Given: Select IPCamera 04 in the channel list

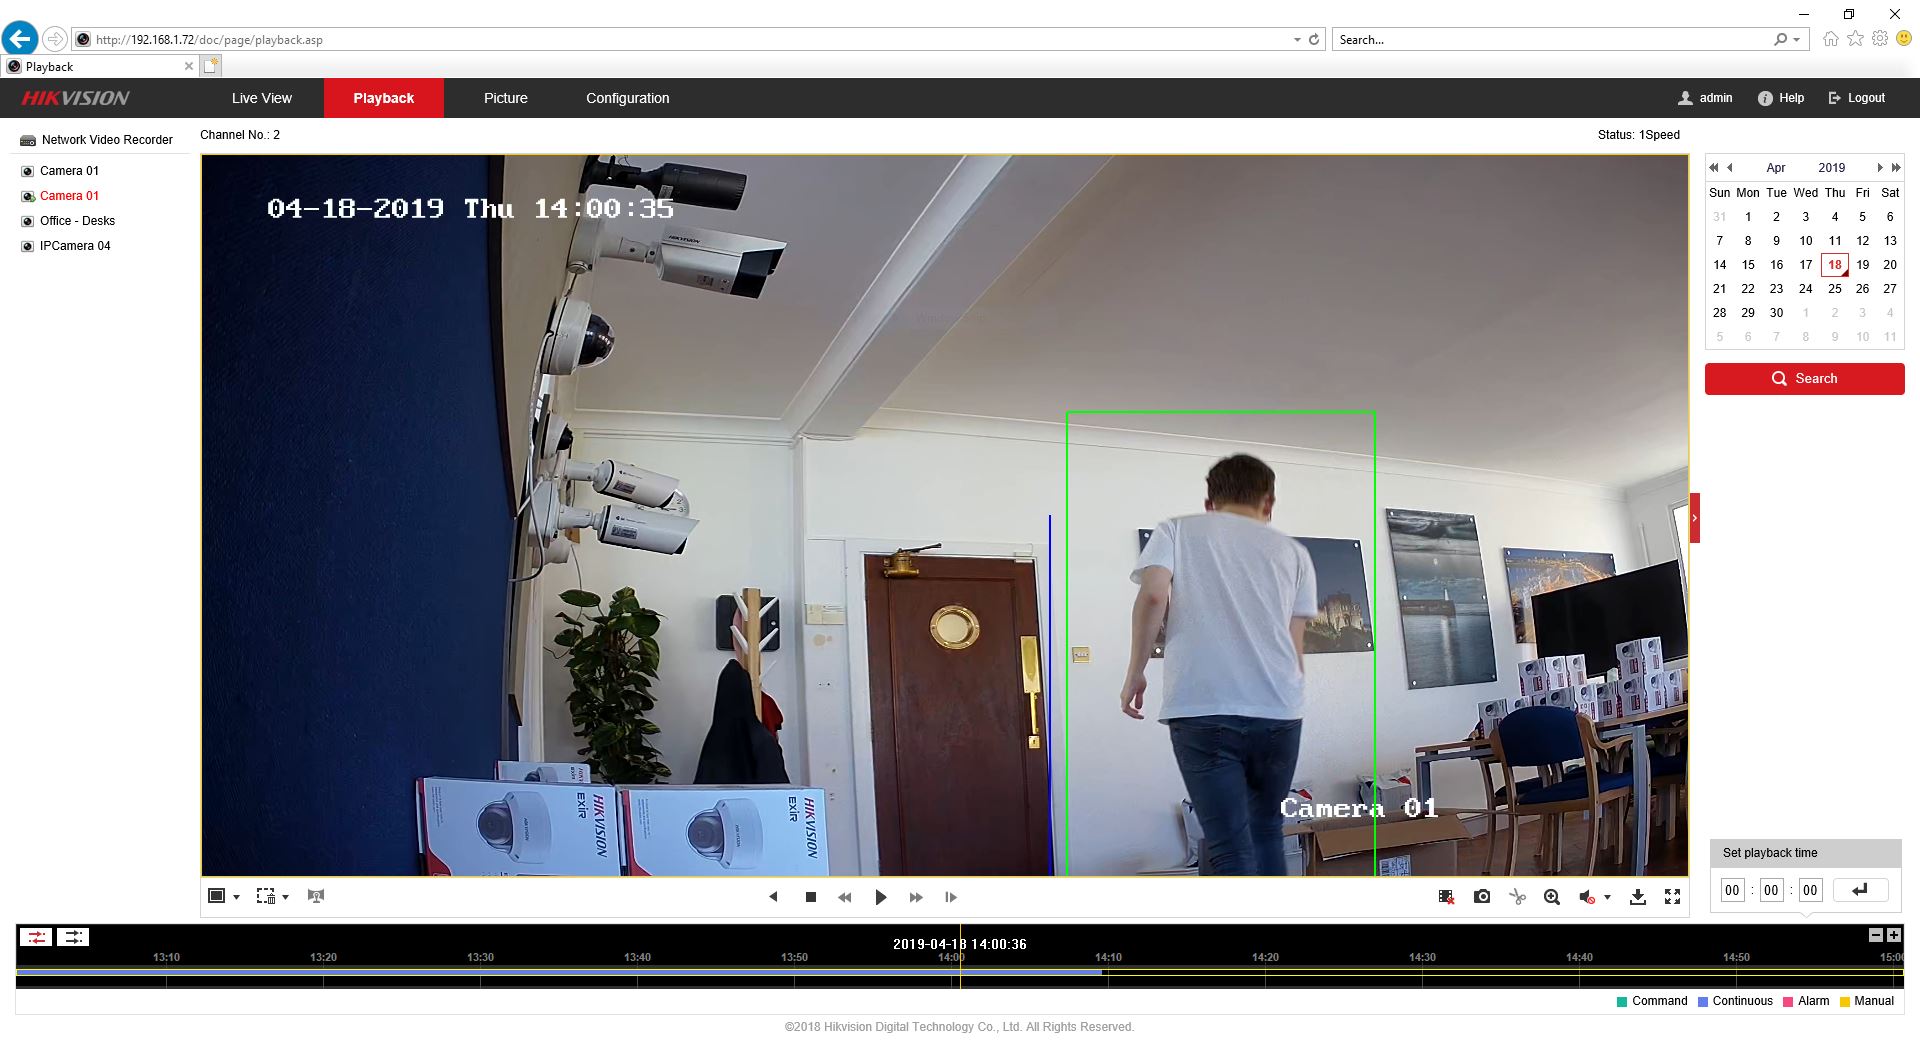Looking at the screenshot, I should coord(75,246).
